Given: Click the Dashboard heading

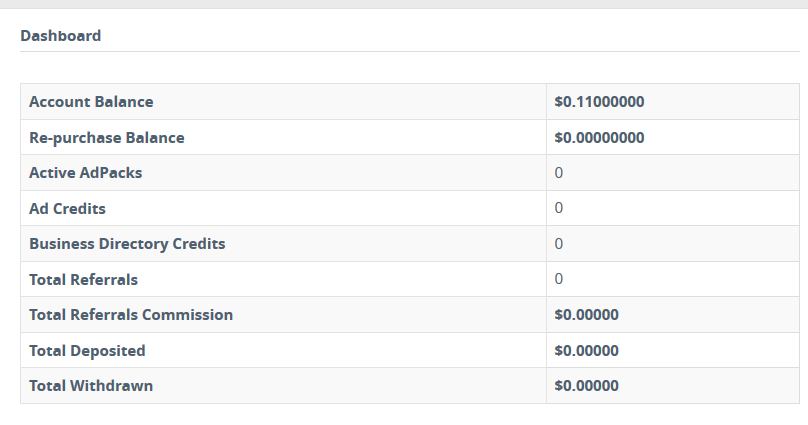Looking at the screenshot, I should click(x=61, y=36).
